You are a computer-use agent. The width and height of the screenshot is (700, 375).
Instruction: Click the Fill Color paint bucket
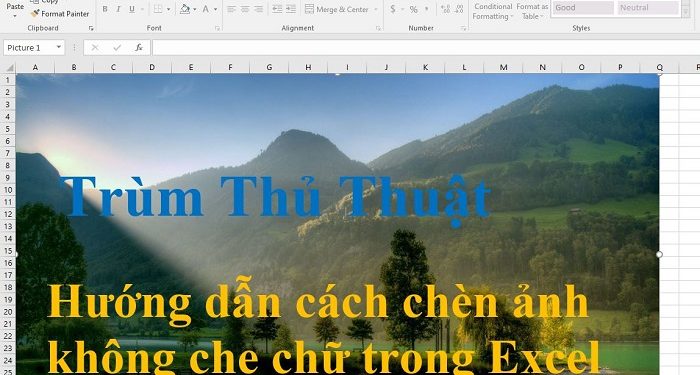point(185,9)
